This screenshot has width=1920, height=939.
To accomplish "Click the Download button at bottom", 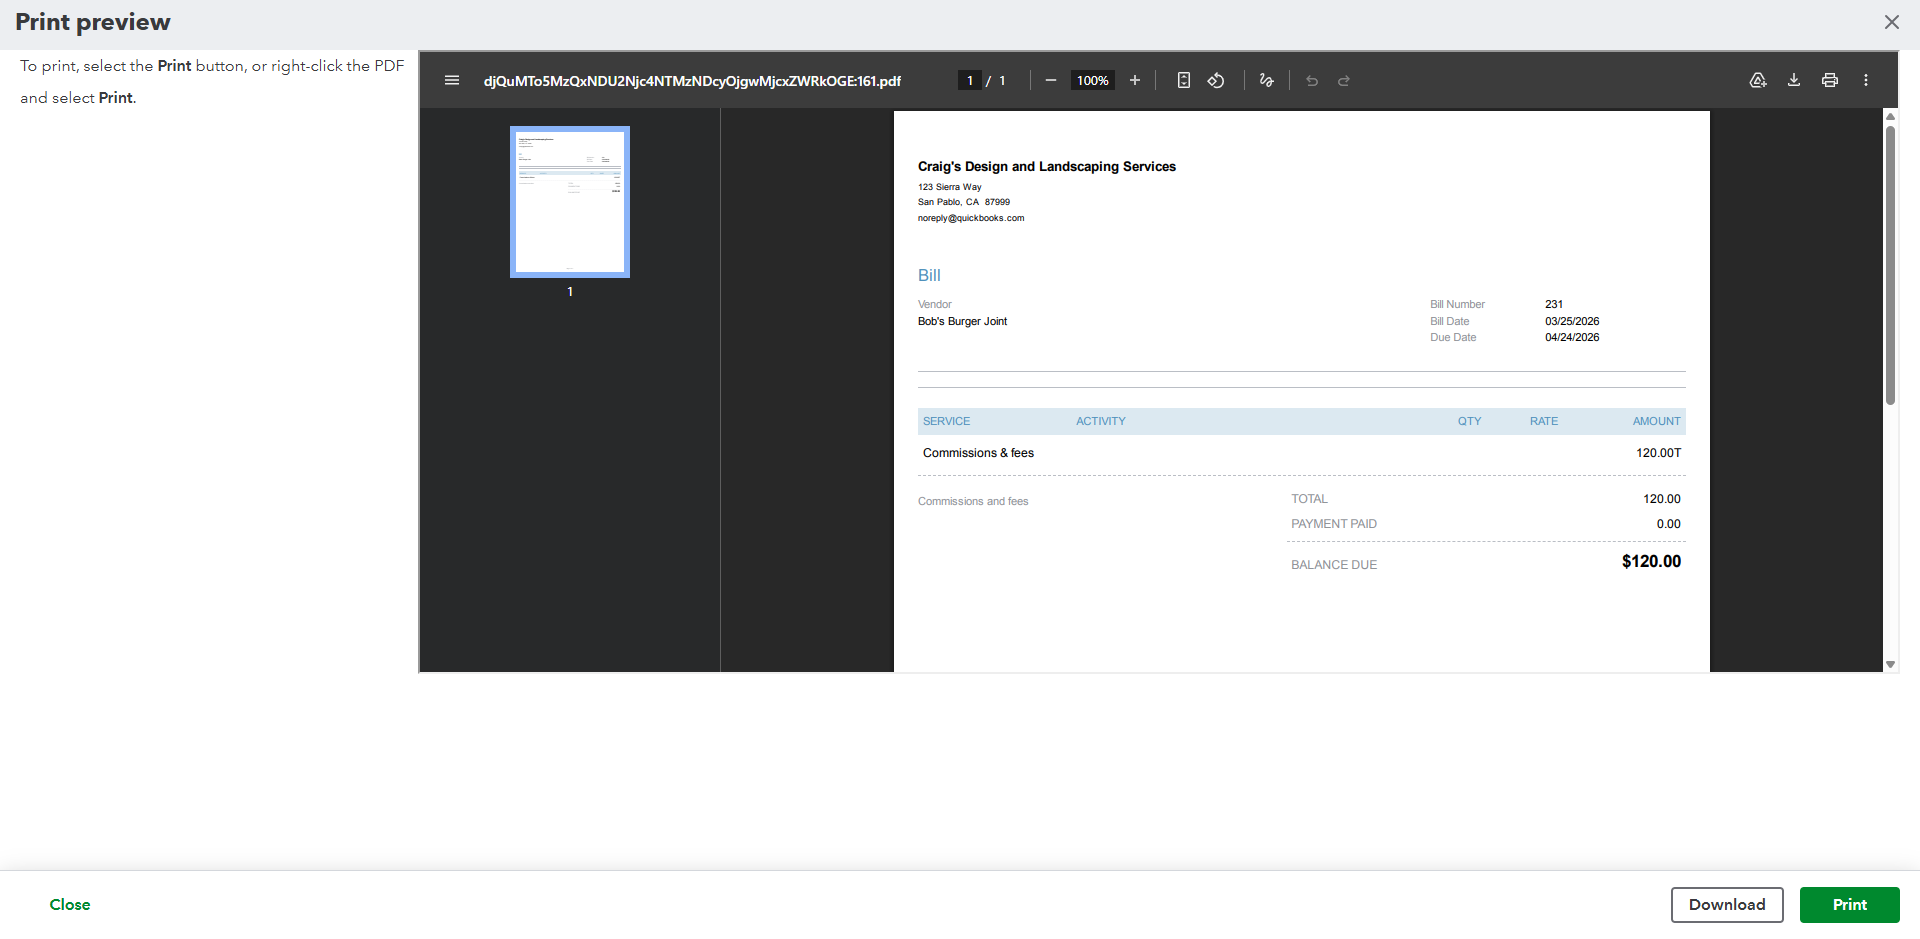I will [1727, 904].
